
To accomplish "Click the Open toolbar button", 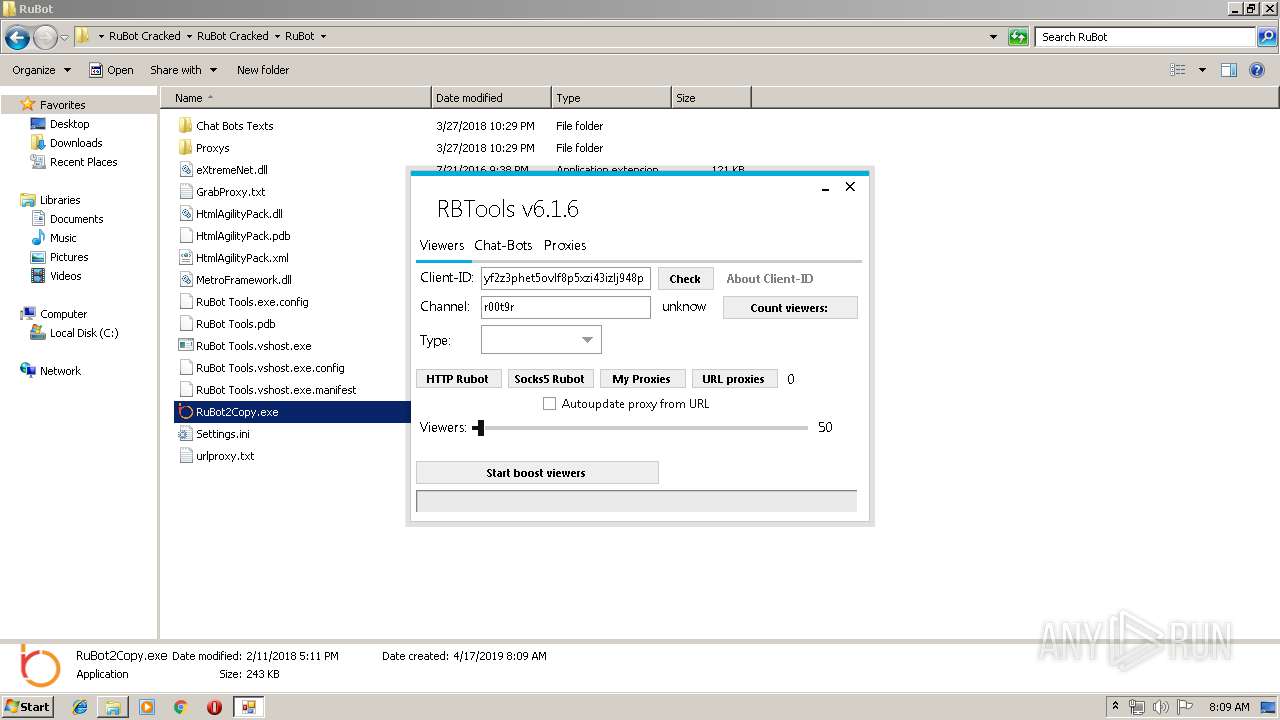I will click(111, 70).
